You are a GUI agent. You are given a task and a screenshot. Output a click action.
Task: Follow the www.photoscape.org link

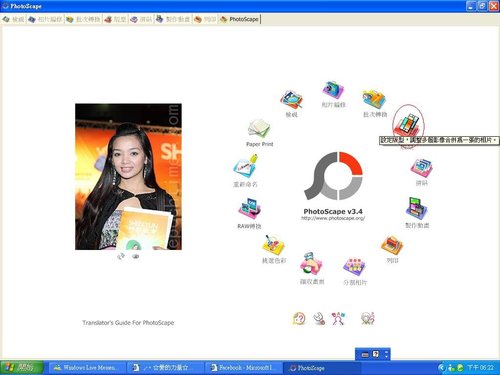333,218
